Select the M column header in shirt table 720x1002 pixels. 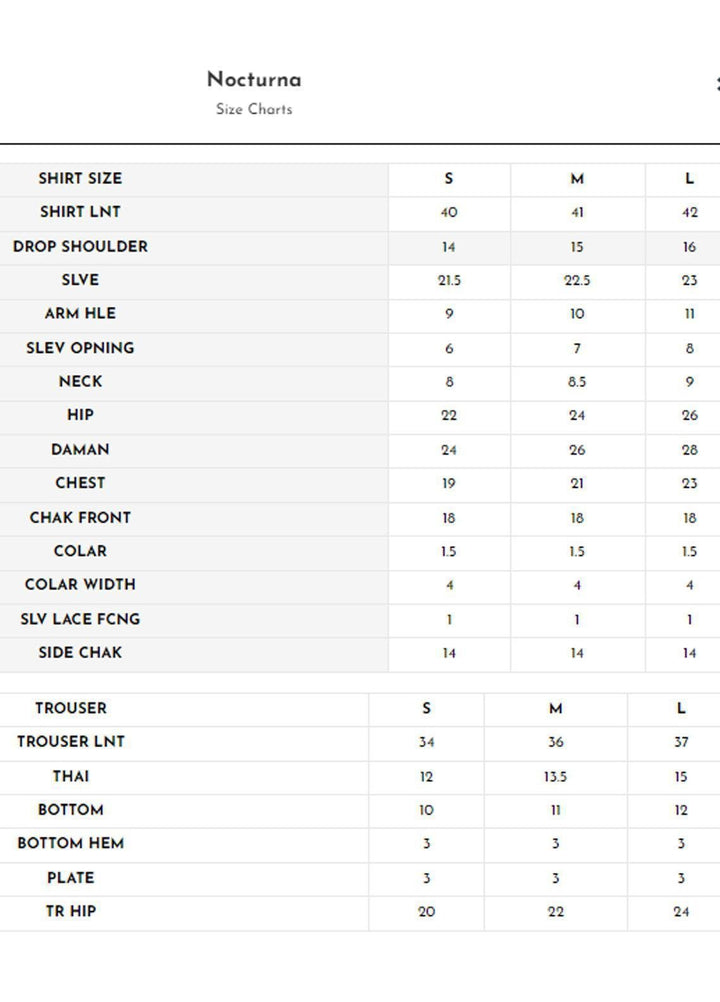(577, 179)
